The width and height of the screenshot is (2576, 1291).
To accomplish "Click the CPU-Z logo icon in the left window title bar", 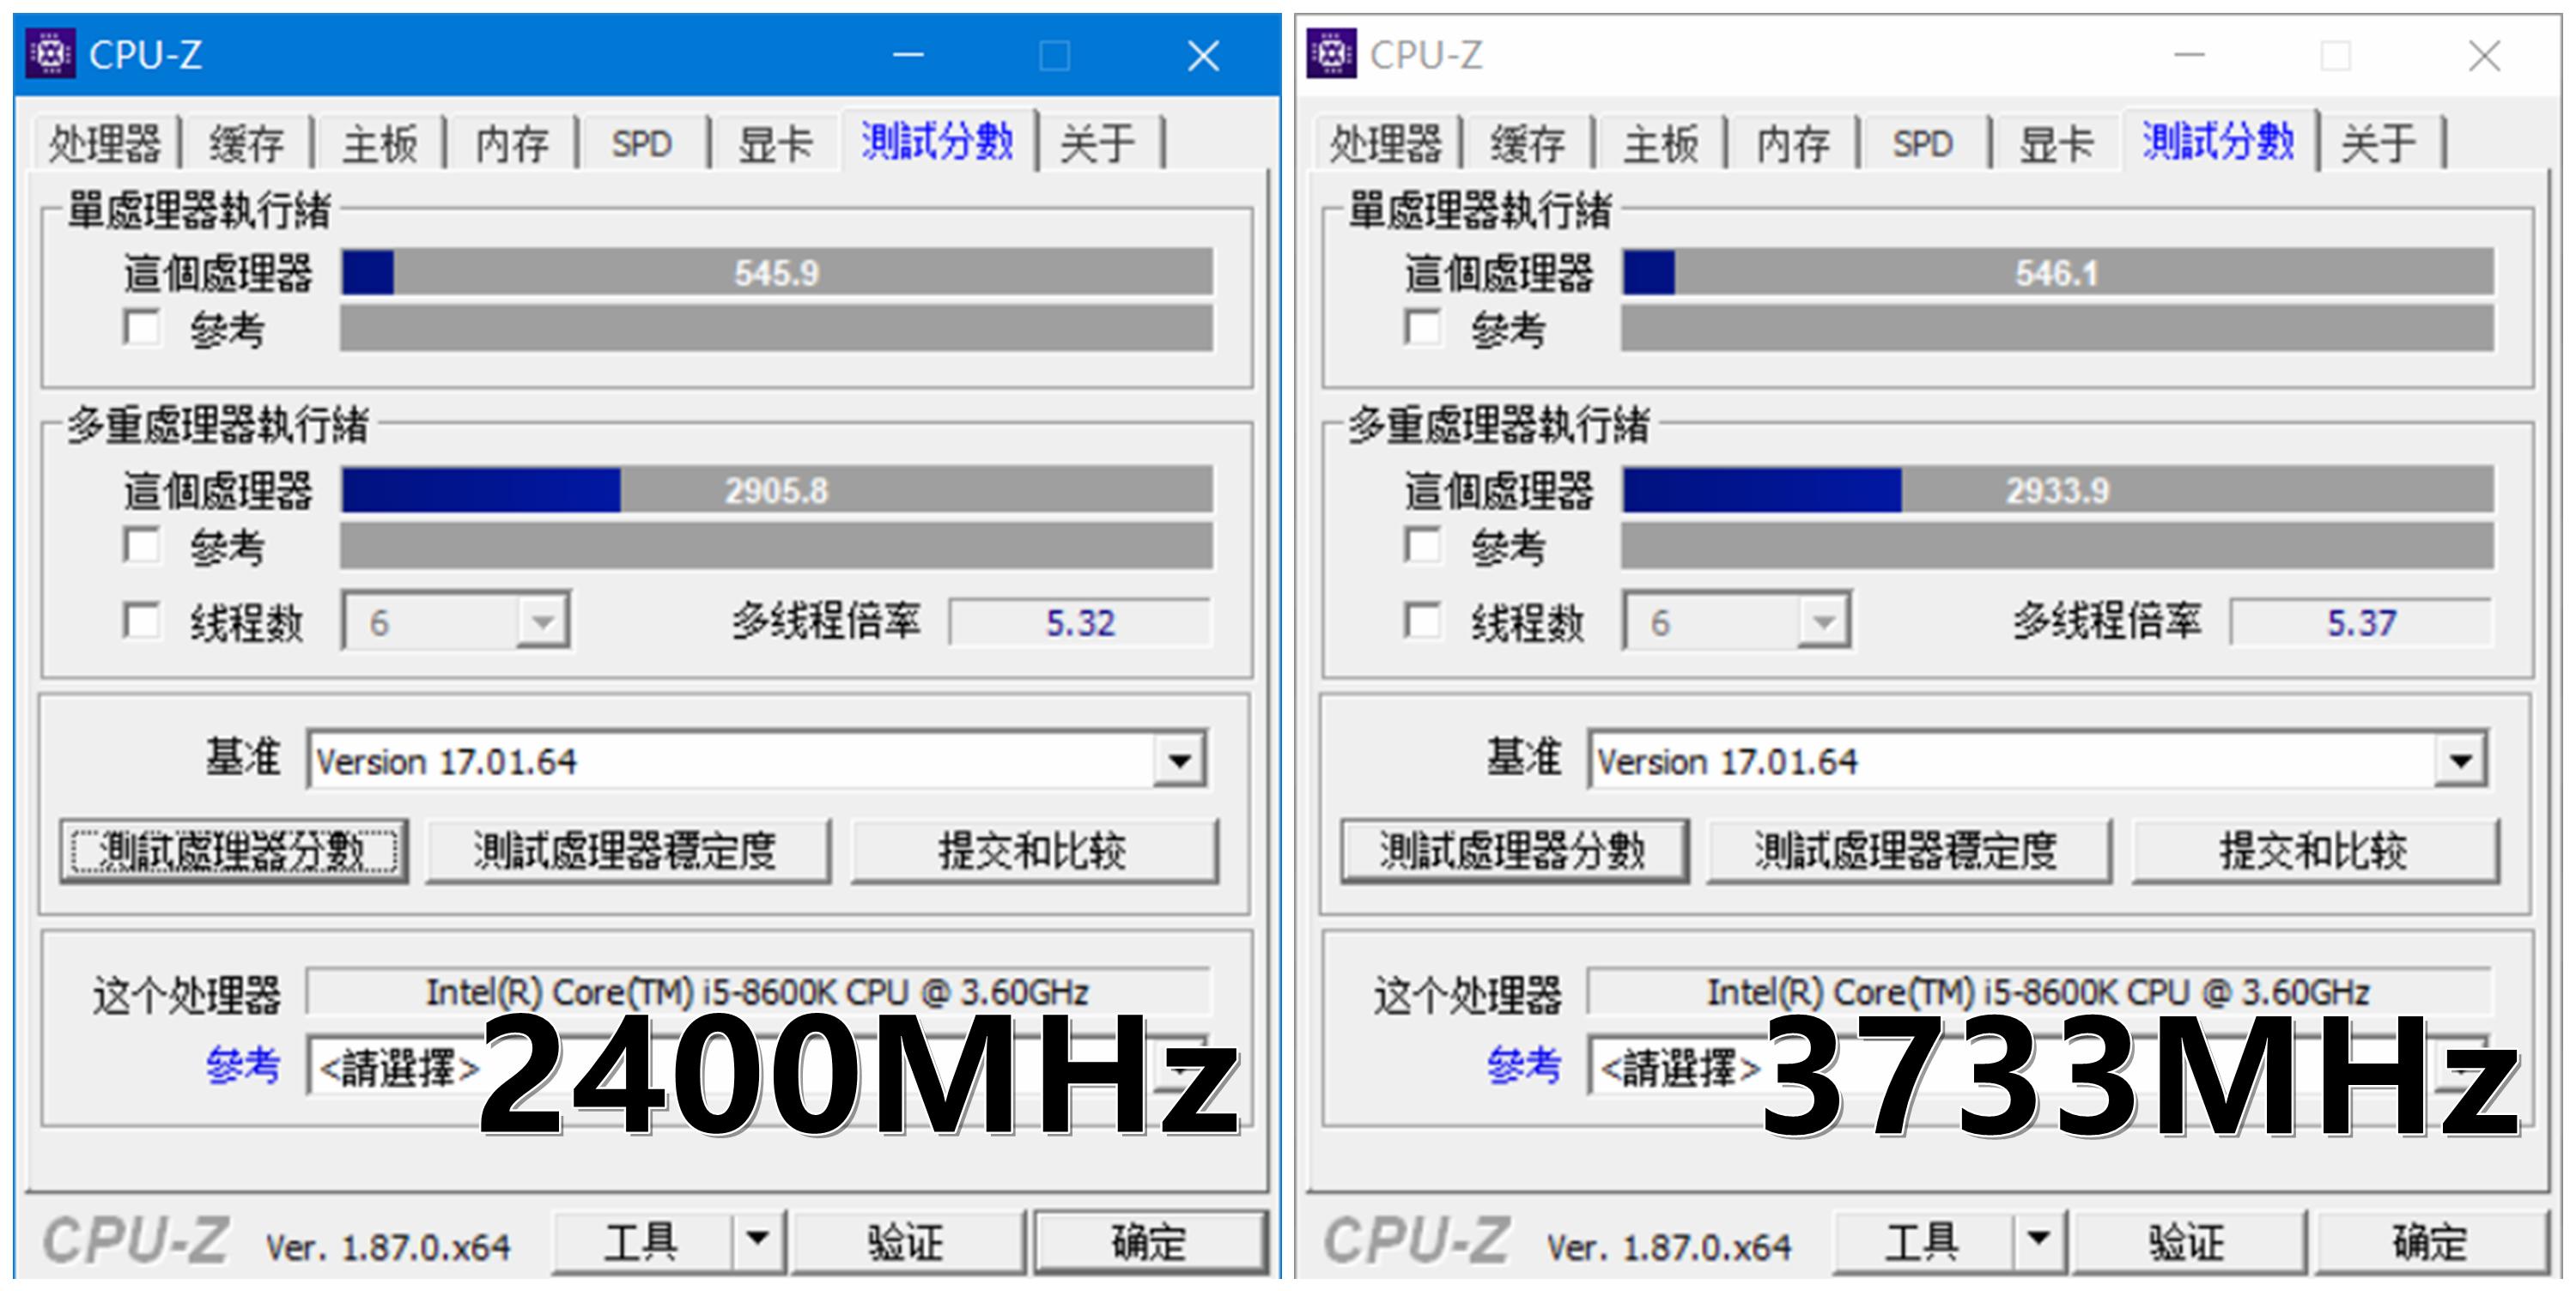I will pyautogui.click(x=50, y=55).
